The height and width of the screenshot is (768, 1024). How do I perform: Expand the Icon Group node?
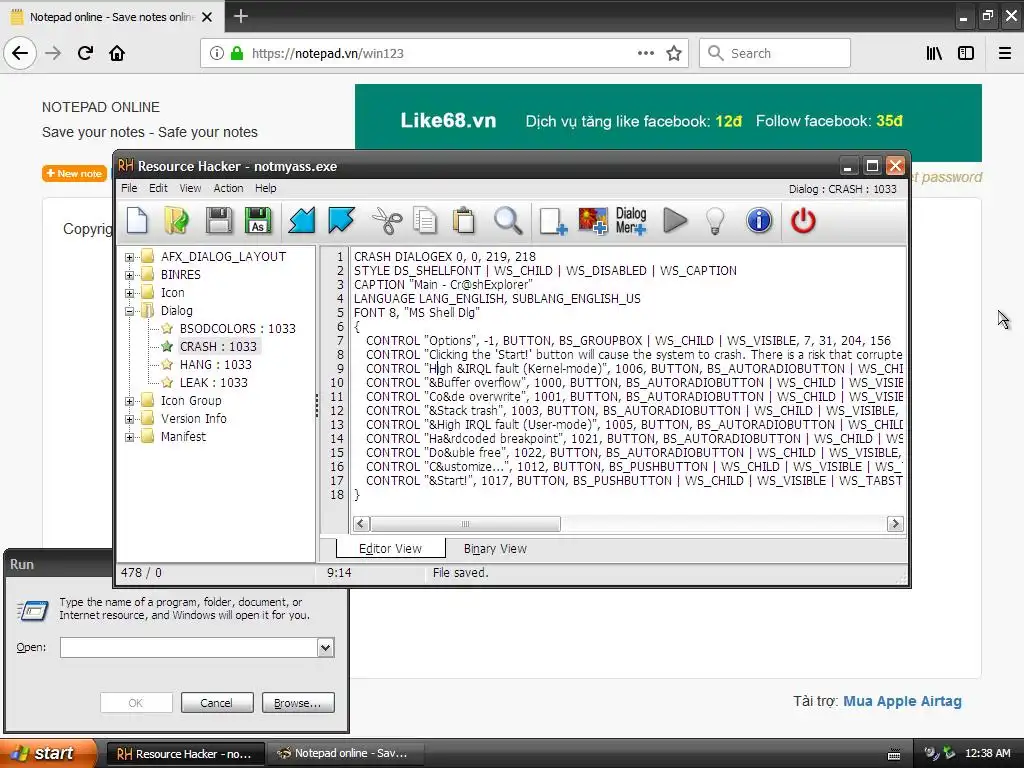click(129, 401)
